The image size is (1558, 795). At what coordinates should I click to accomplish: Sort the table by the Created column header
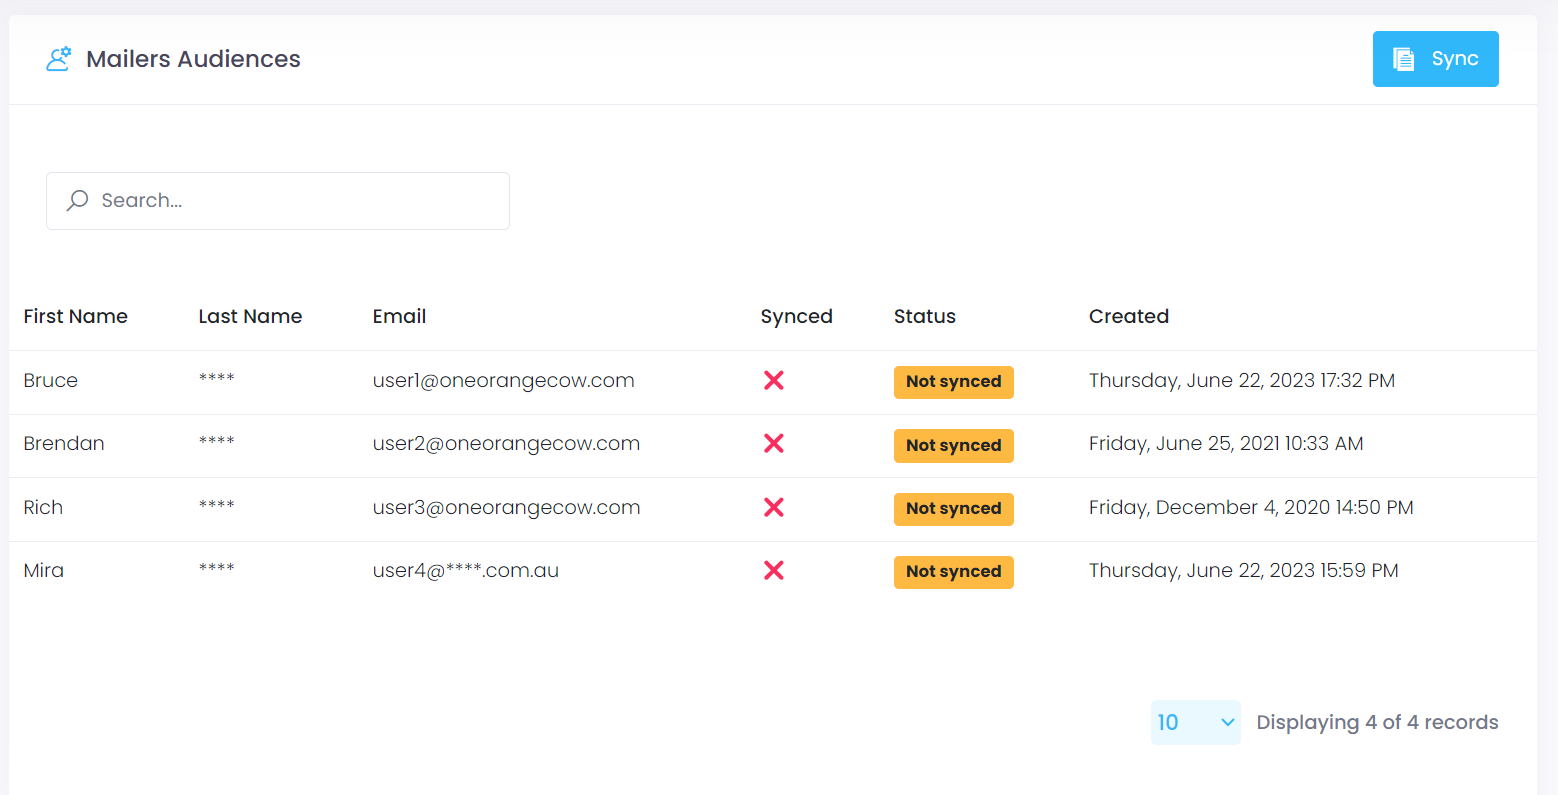(1129, 316)
